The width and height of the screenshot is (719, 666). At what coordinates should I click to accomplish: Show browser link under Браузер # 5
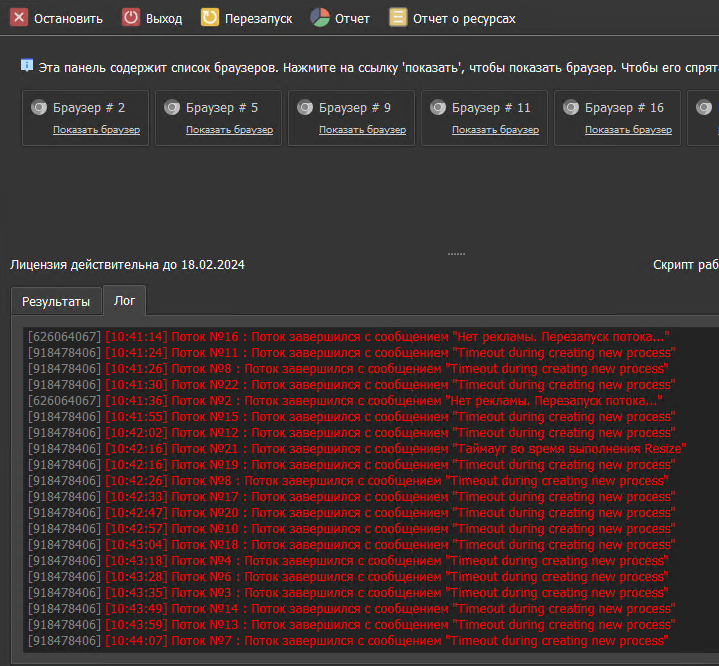click(x=229, y=130)
